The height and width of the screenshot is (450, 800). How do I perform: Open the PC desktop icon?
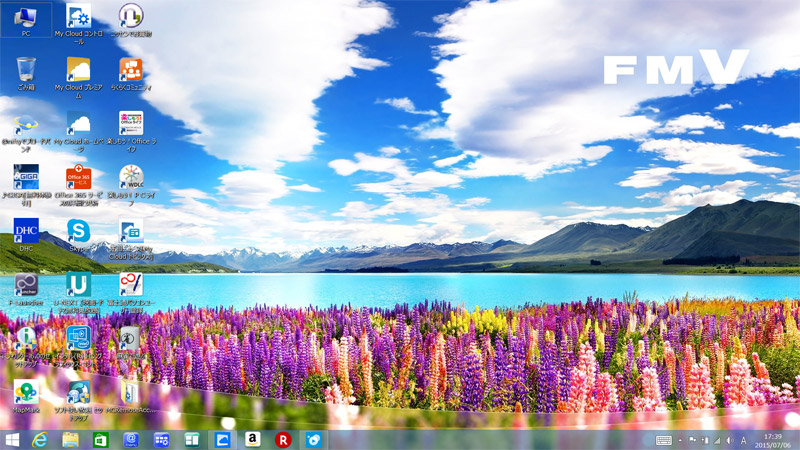(26, 17)
